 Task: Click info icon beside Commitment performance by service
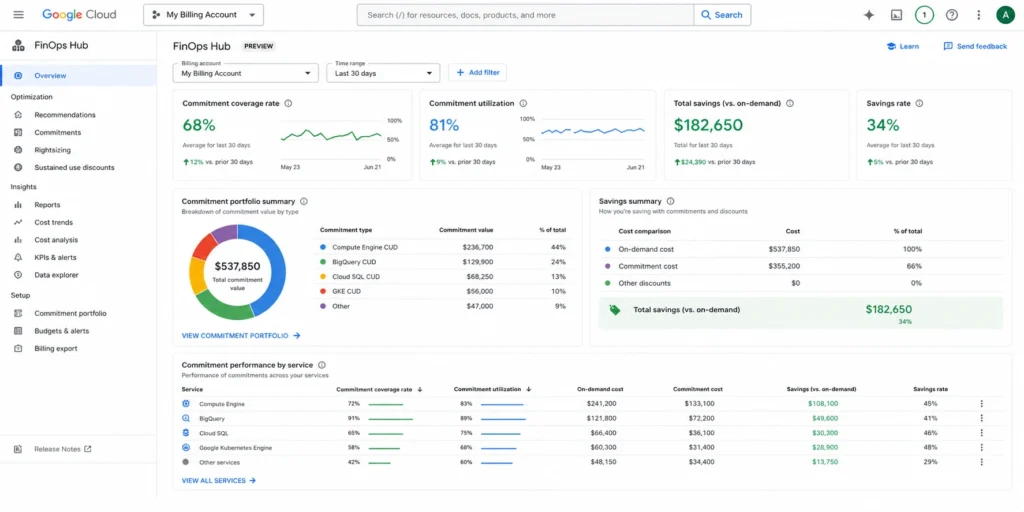tap(321, 365)
